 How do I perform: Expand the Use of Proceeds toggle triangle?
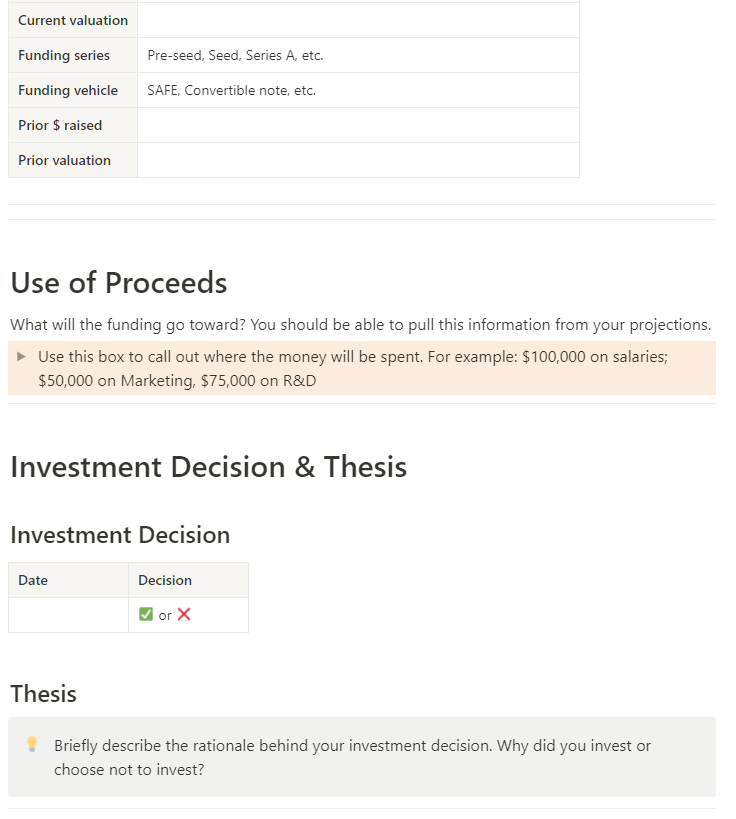tap(21, 357)
